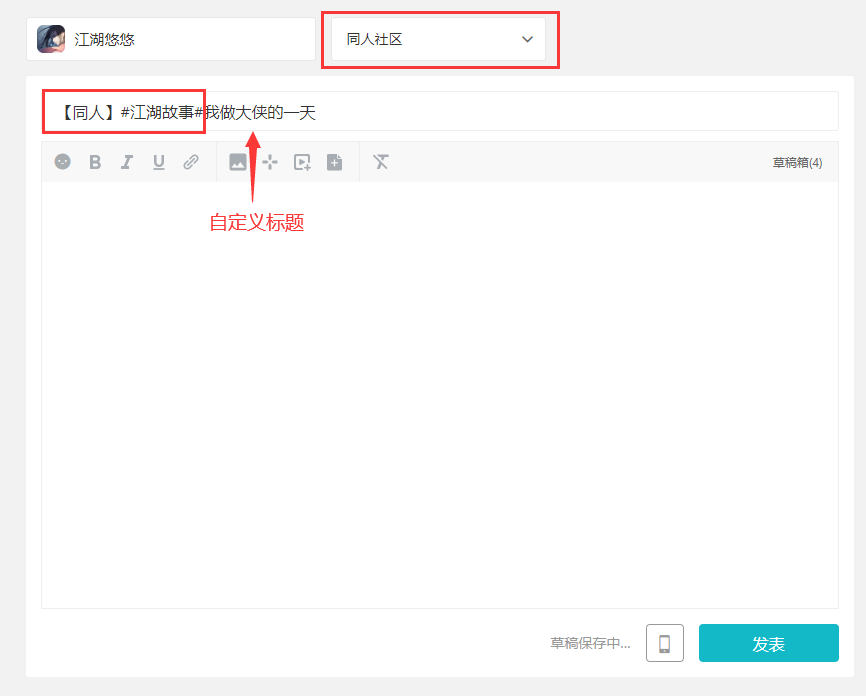Insert an image into the post
This screenshot has width=866, height=696.
[237, 161]
